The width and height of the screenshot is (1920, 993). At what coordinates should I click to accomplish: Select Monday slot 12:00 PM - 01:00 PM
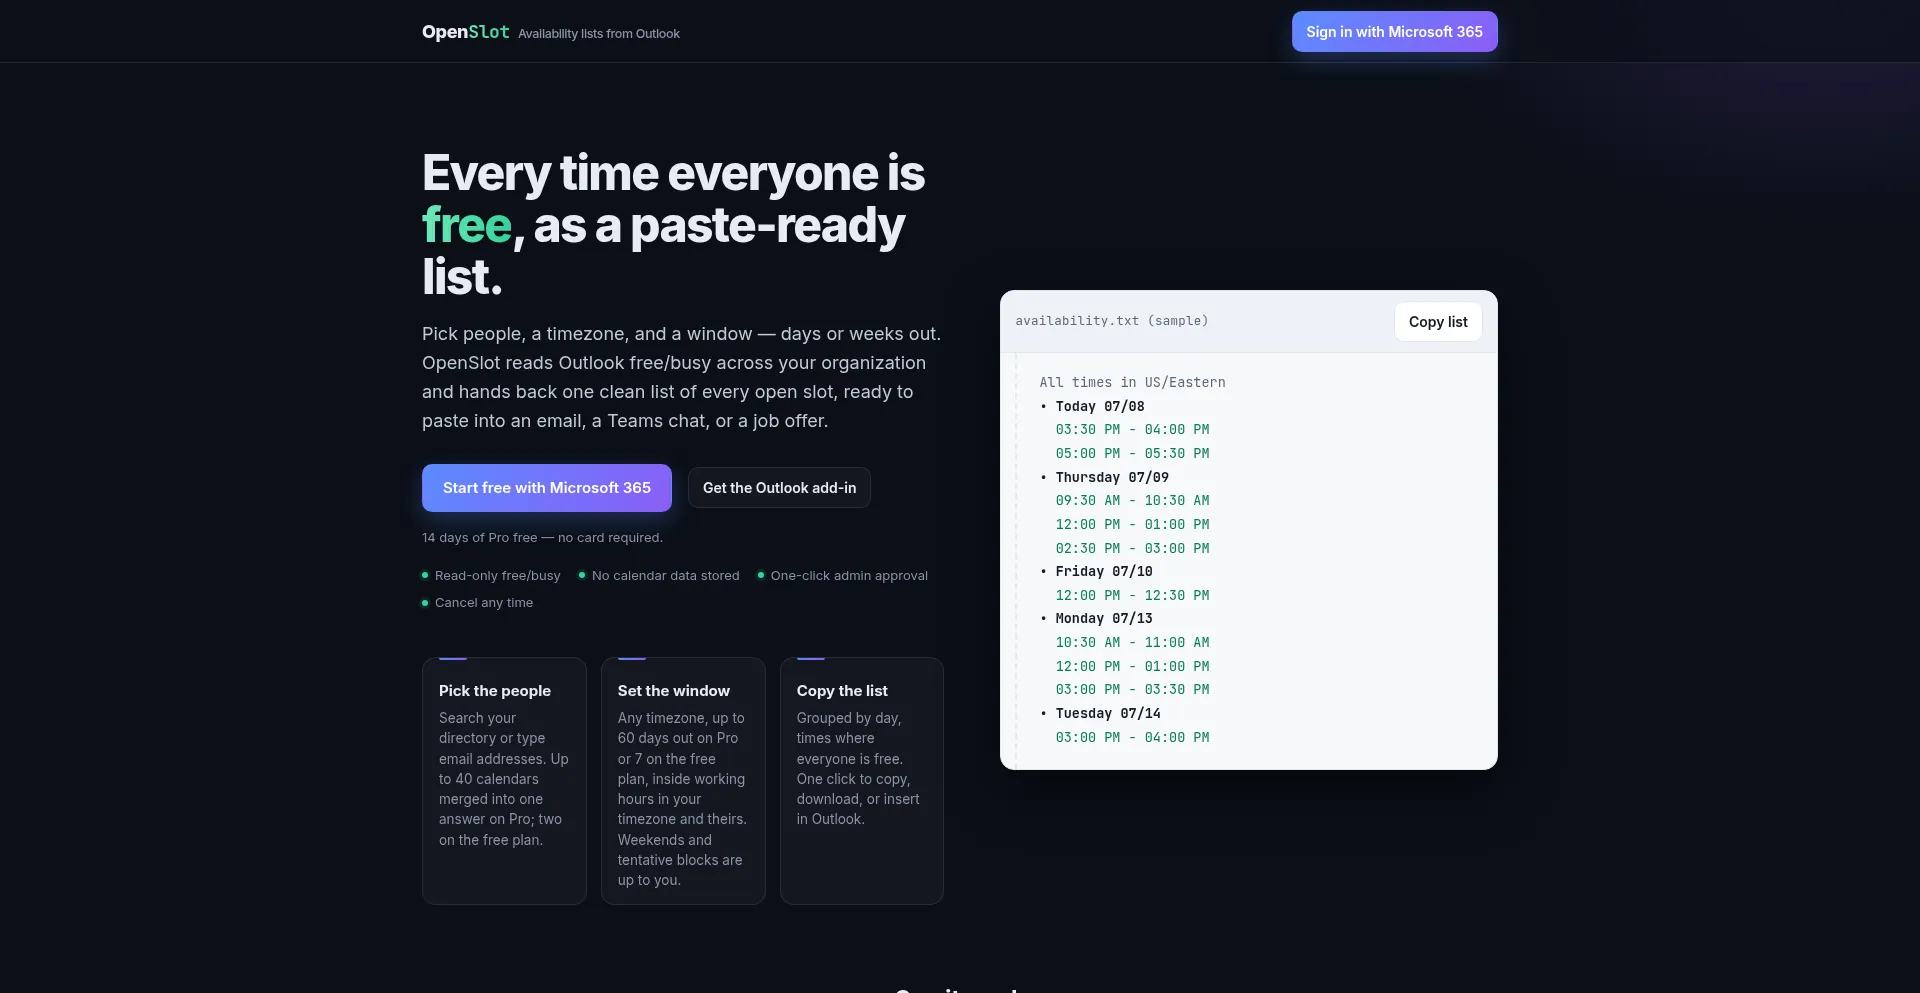pyautogui.click(x=1132, y=667)
